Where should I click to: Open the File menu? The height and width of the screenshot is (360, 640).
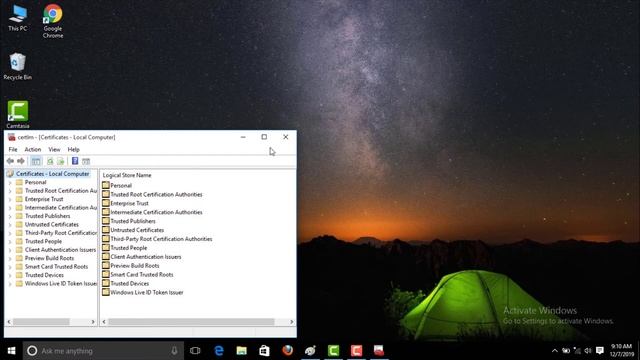point(13,149)
